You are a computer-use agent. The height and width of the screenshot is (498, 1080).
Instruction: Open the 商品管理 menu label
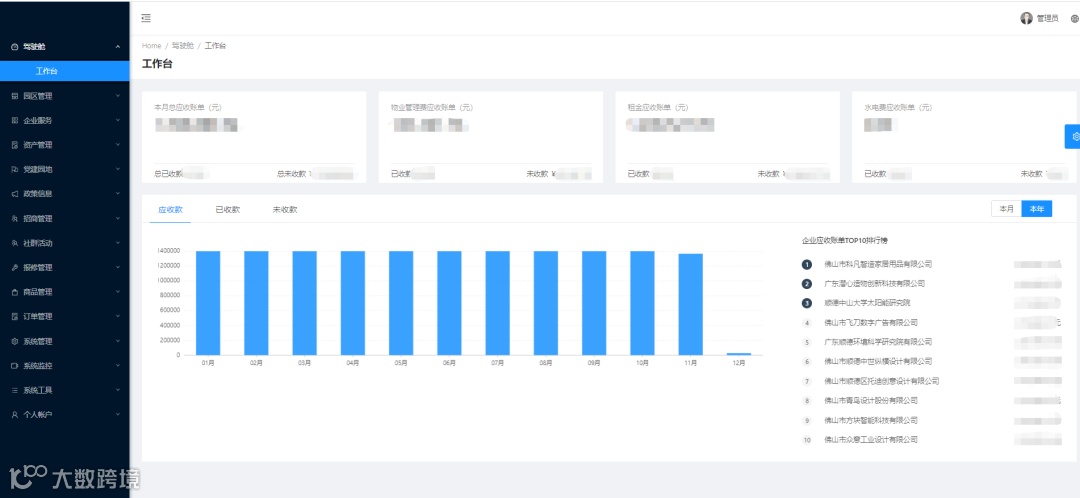pyautogui.click(x=38, y=292)
